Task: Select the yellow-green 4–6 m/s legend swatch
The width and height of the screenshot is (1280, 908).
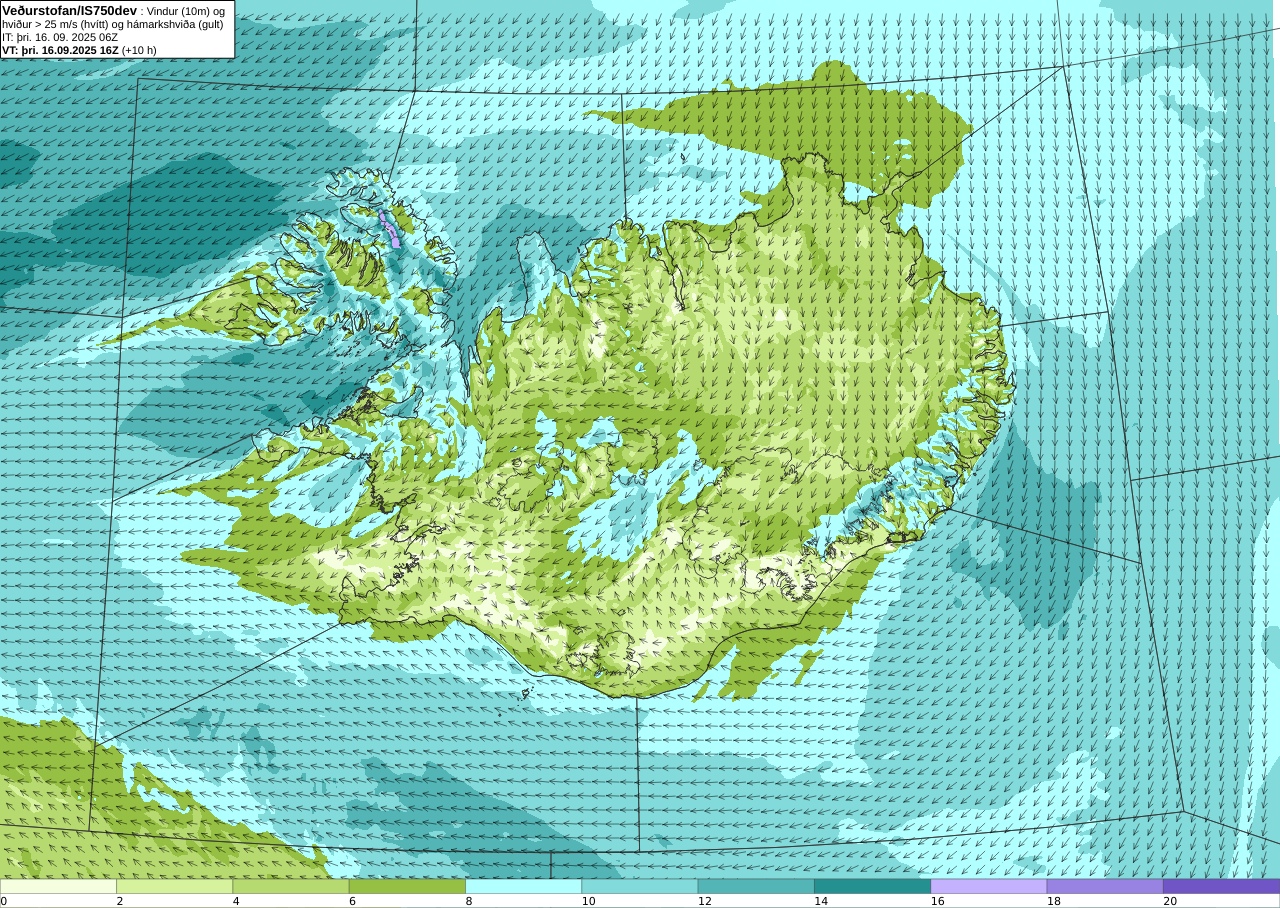Action: [x=291, y=886]
